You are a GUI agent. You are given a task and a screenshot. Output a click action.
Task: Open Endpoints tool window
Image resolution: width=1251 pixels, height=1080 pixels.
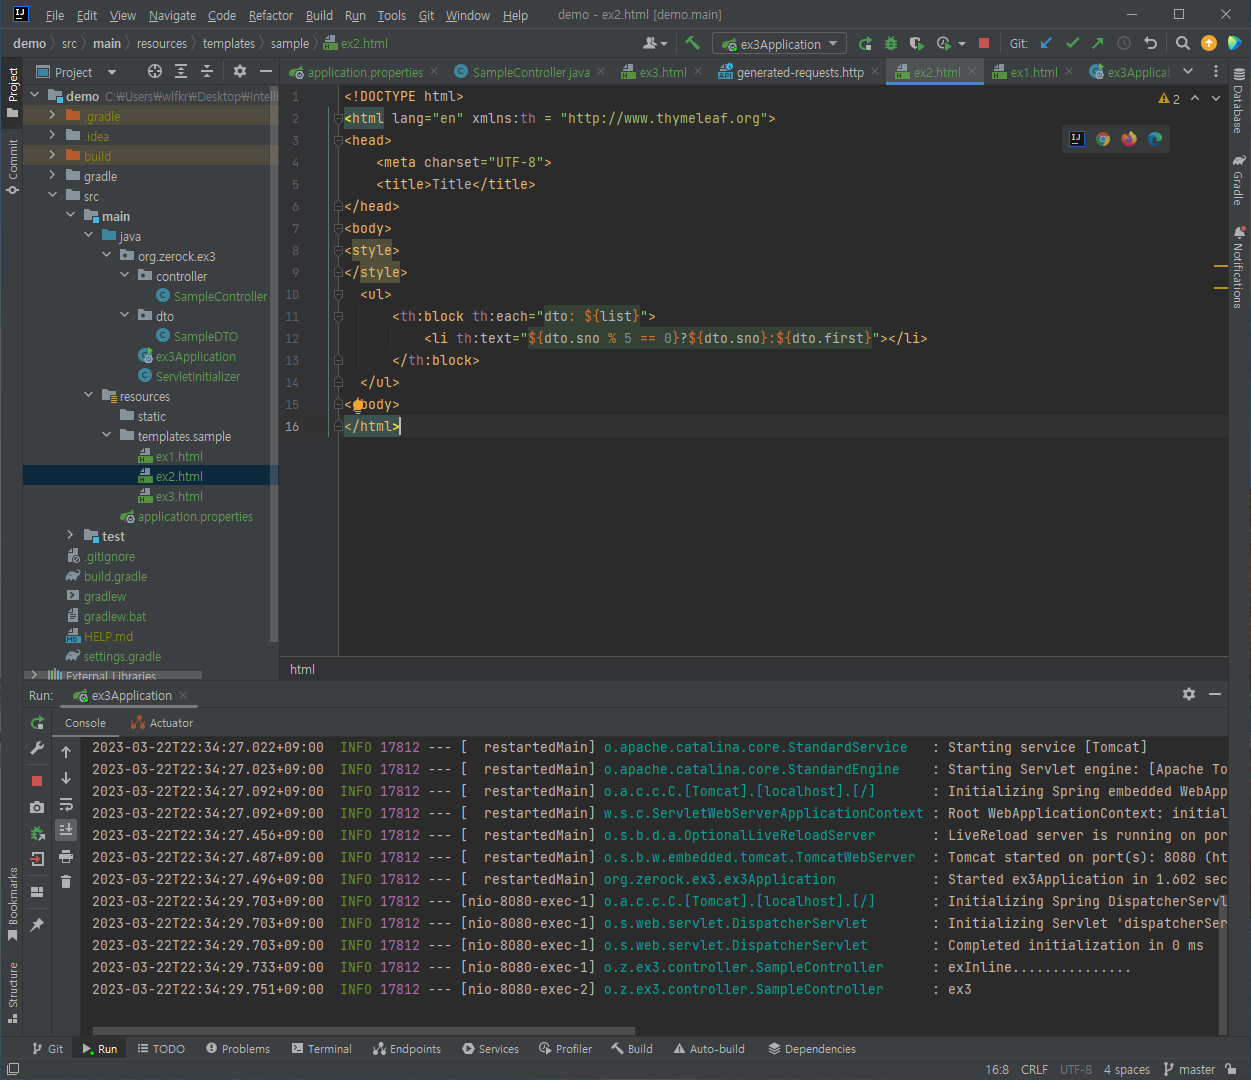tap(407, 1049)
